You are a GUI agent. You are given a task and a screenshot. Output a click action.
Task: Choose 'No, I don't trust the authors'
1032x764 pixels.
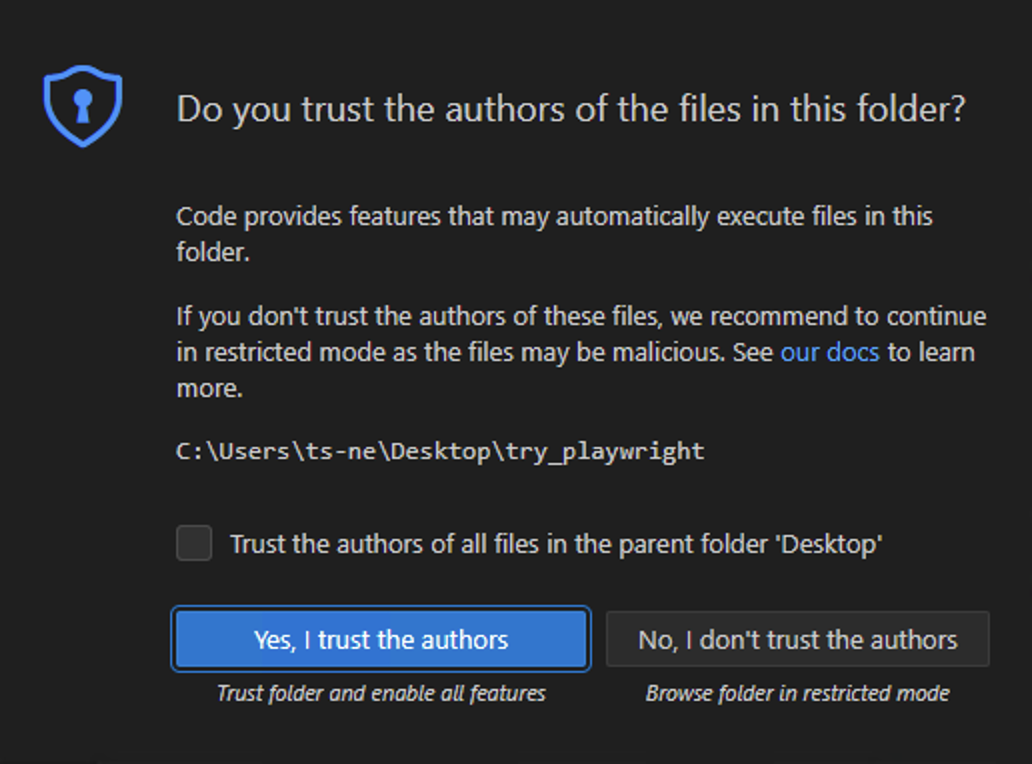(797, 640)
